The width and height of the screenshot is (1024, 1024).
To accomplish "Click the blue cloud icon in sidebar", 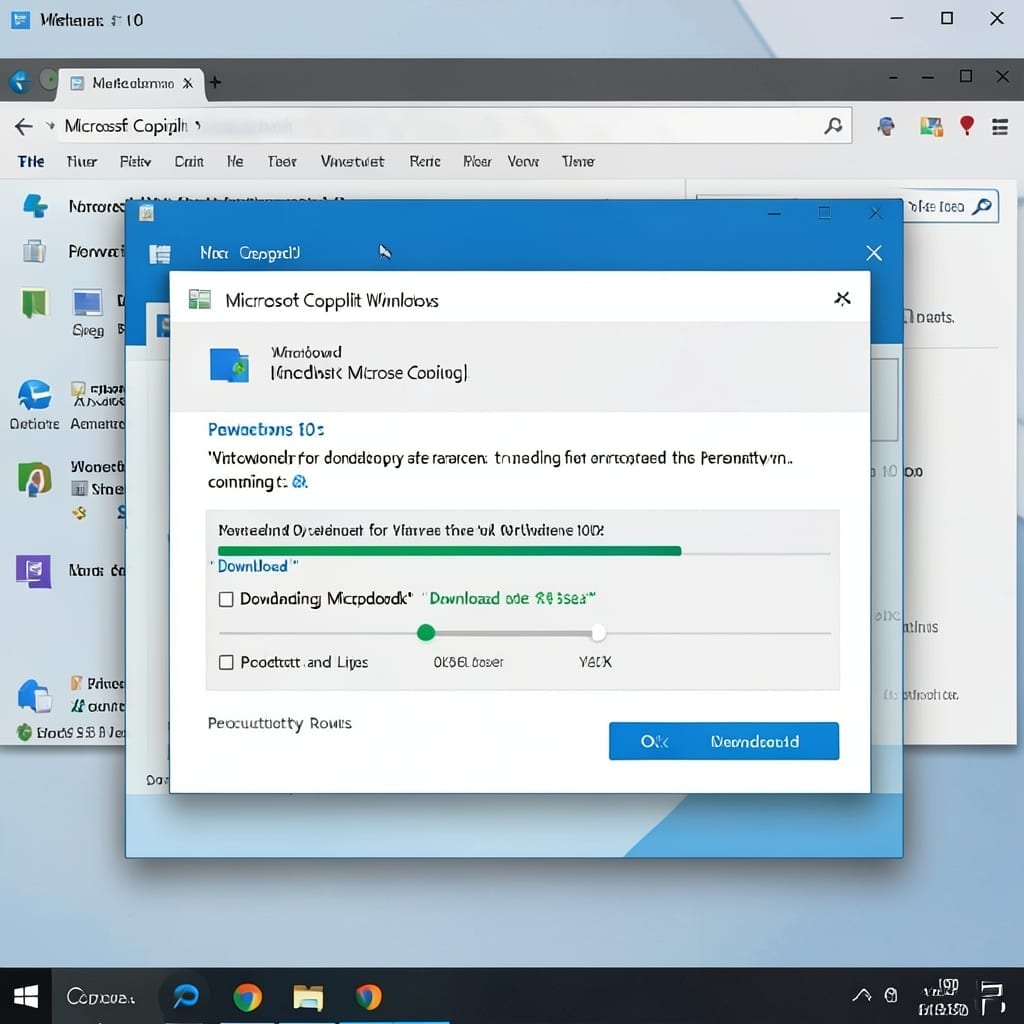I will [35, 695].
